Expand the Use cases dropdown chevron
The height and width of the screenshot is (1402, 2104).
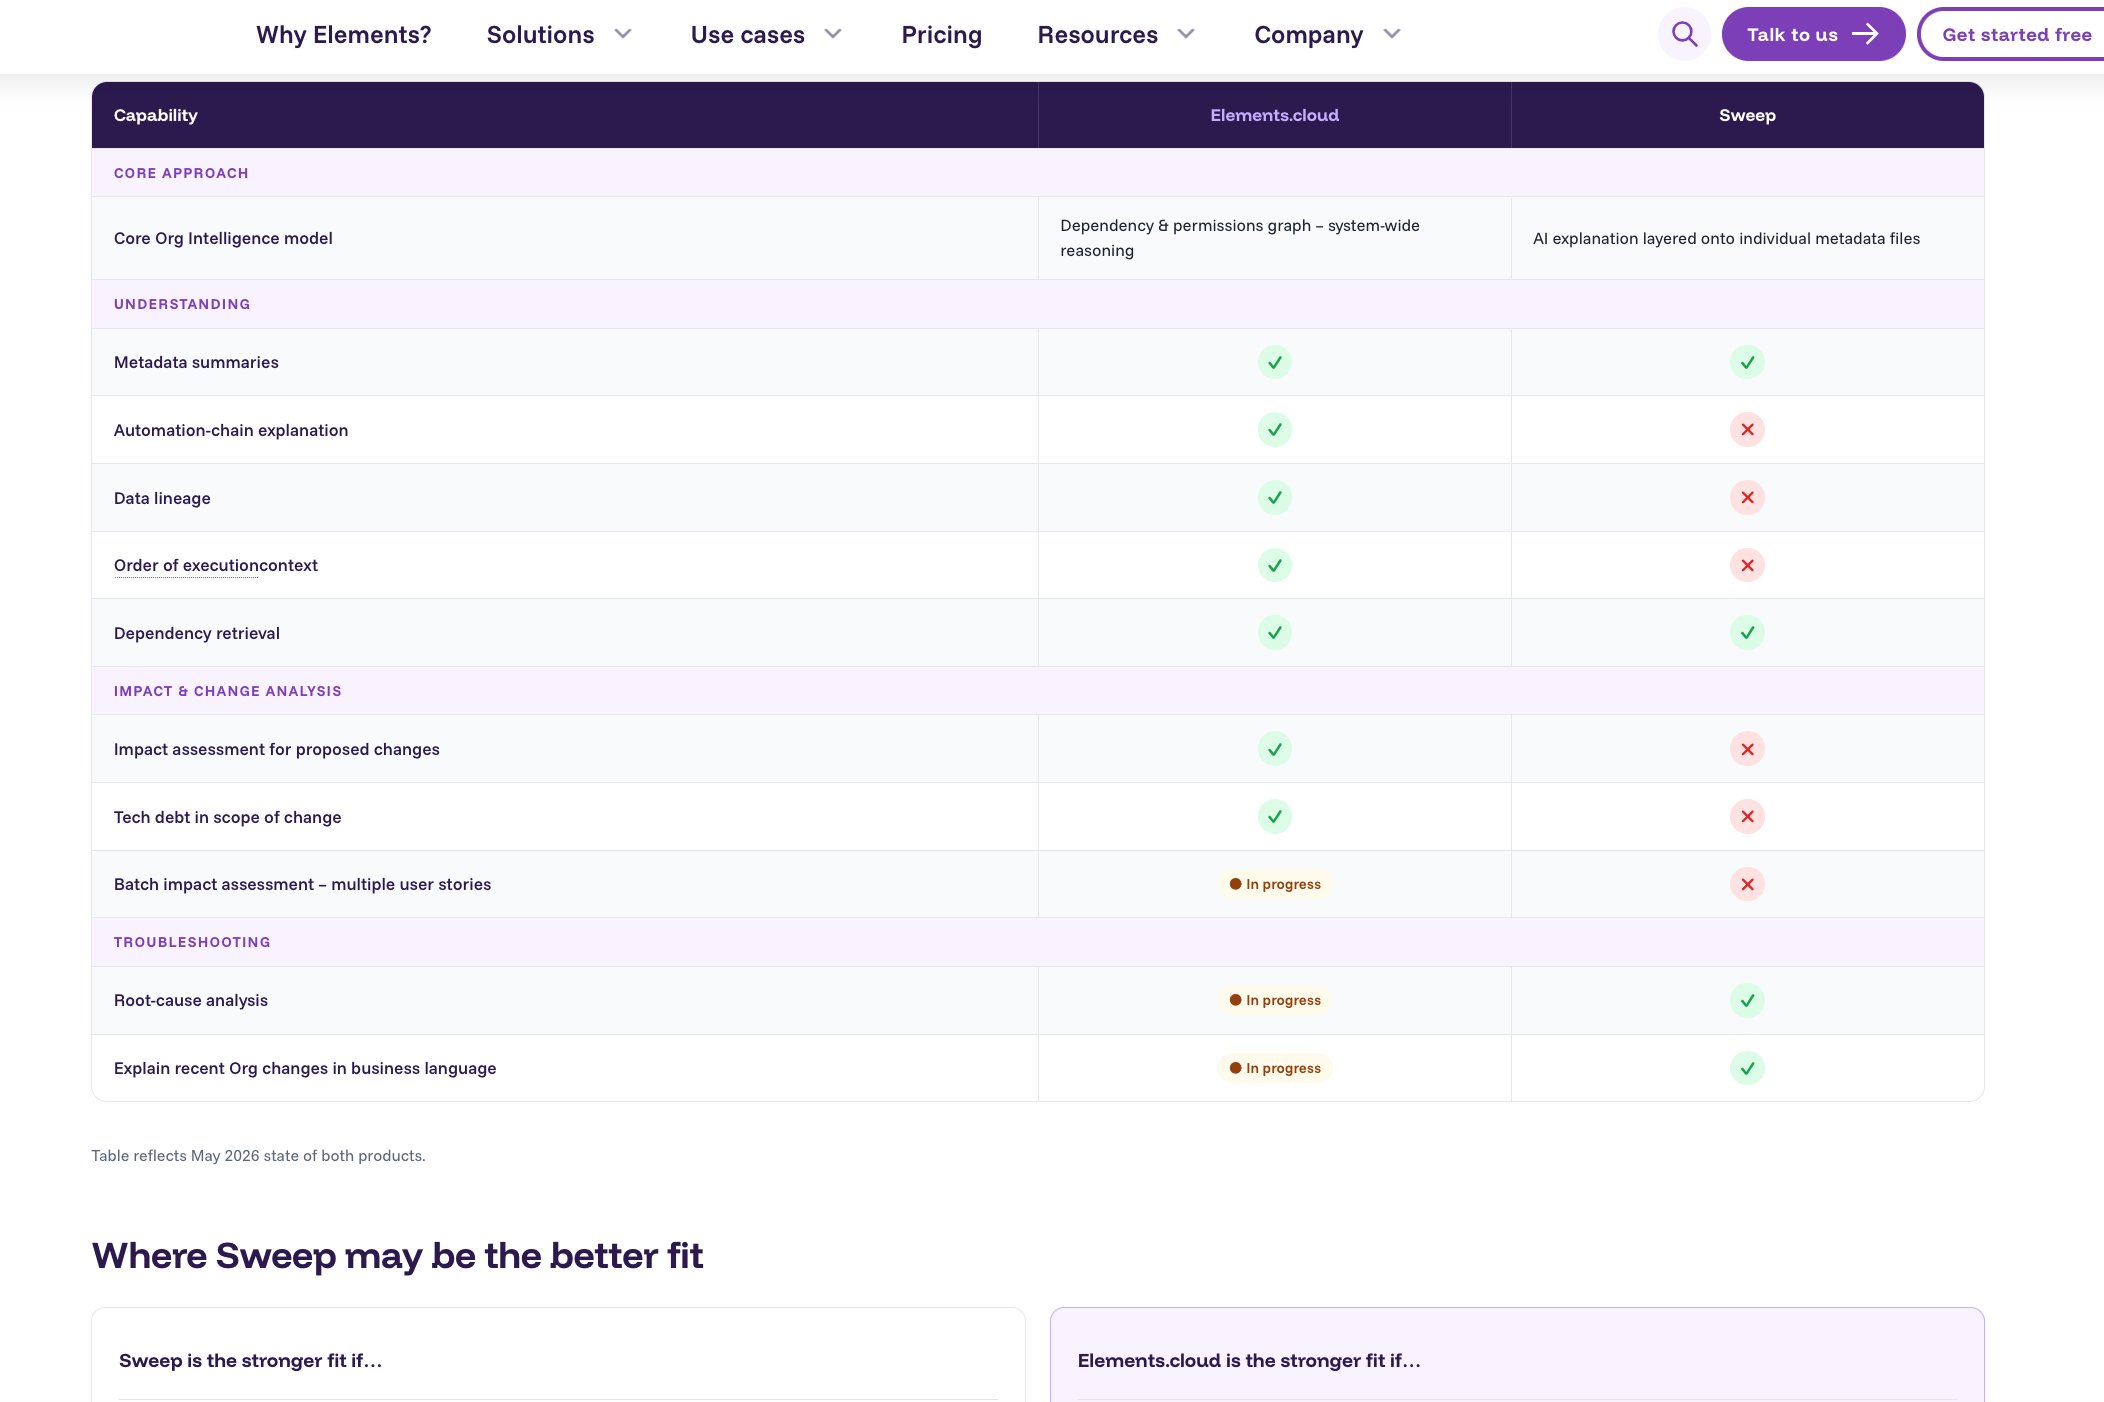pyautogui.click(x=833, y=34)
